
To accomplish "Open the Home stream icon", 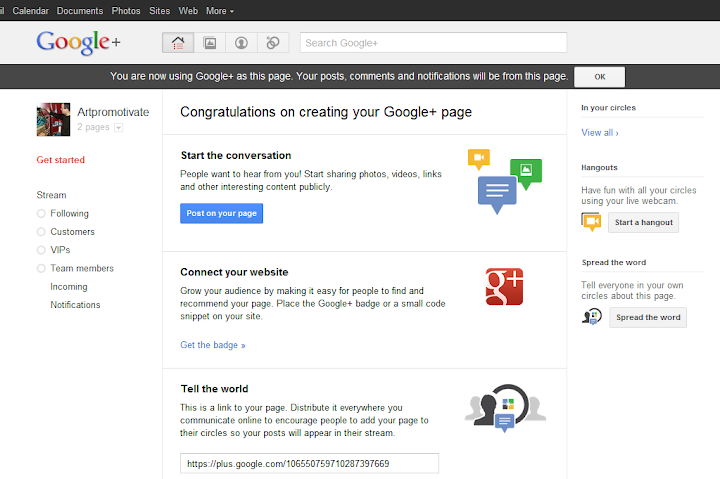I will (178, 43).
